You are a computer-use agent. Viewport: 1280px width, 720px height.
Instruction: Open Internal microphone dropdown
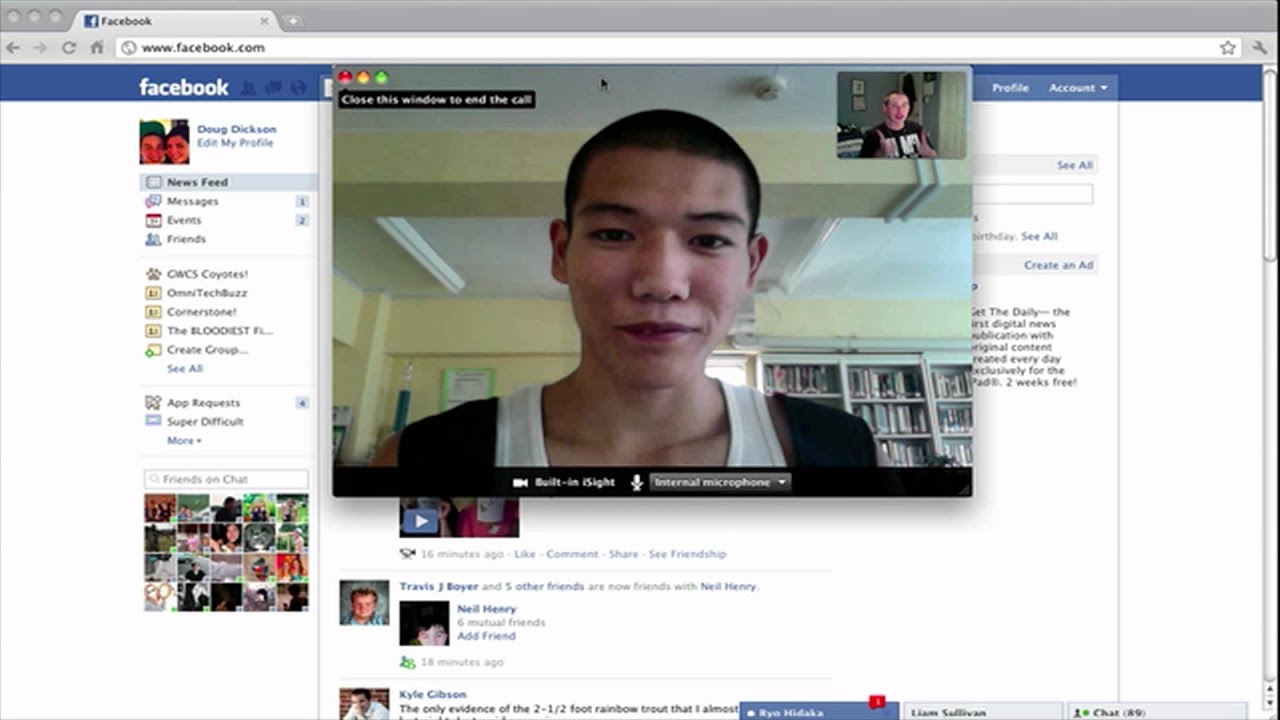[719, 482]
